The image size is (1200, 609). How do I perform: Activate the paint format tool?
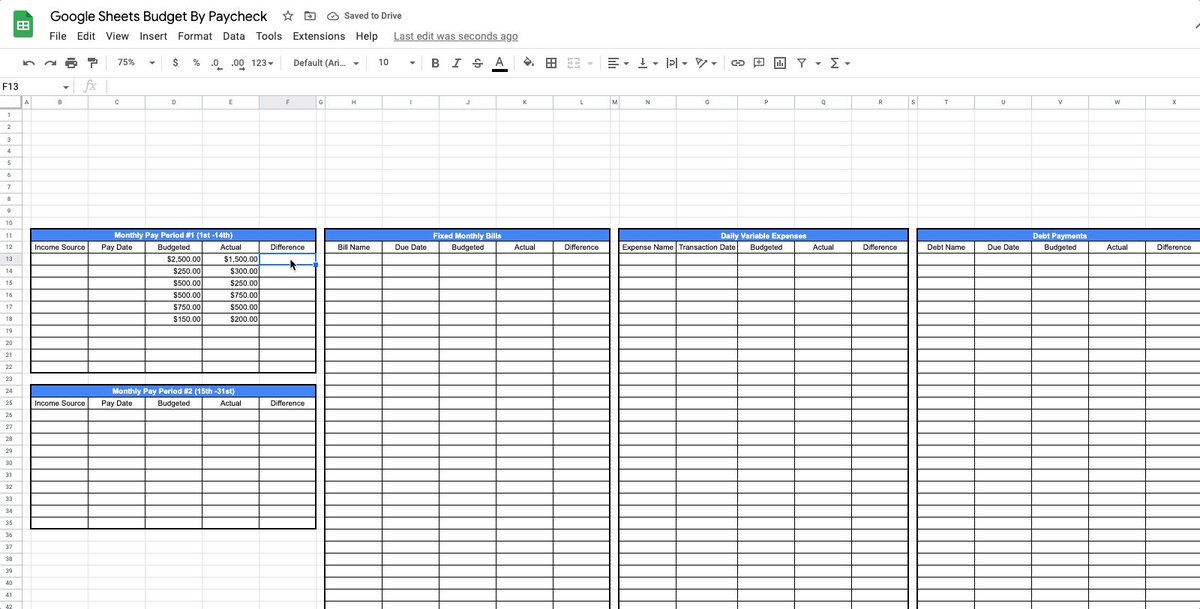[93, 63]
